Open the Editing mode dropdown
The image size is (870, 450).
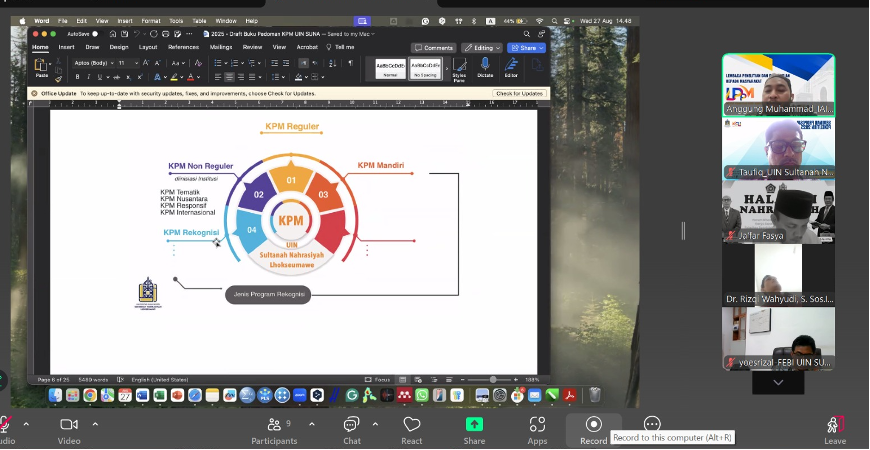tap(482, 47)
